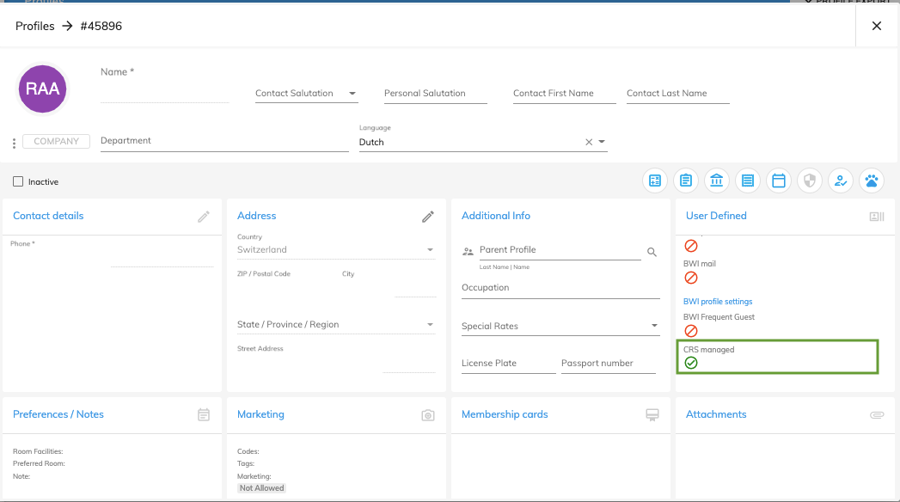
Task: Click the shield privacy icon
Action: [810, 181]
